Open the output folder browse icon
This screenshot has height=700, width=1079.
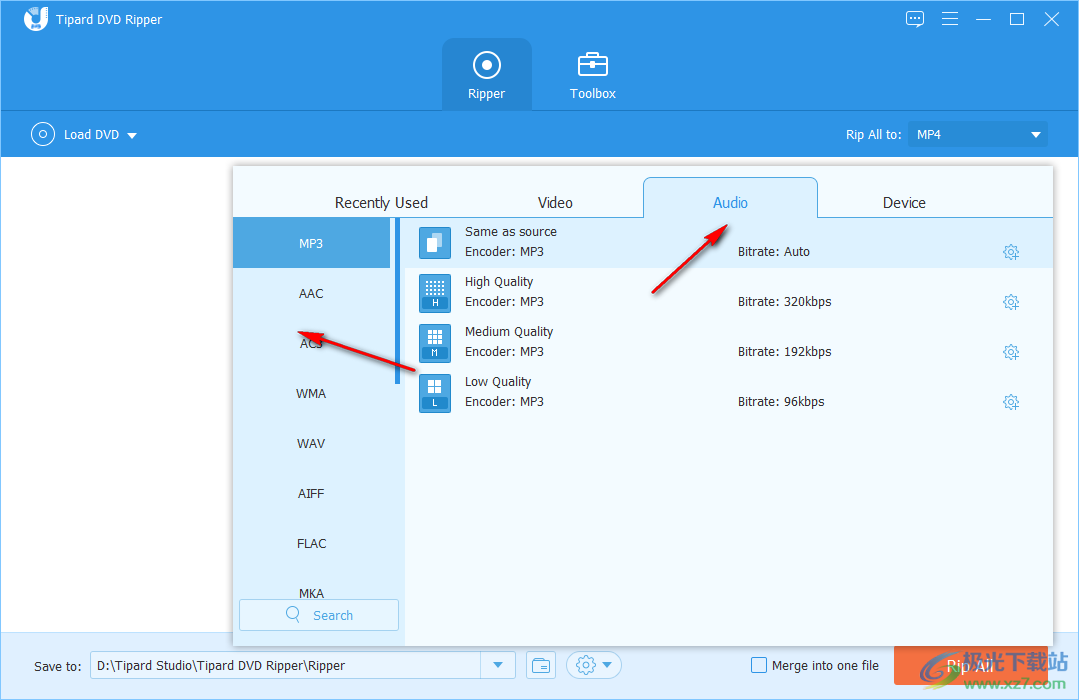tap(541, 665)
